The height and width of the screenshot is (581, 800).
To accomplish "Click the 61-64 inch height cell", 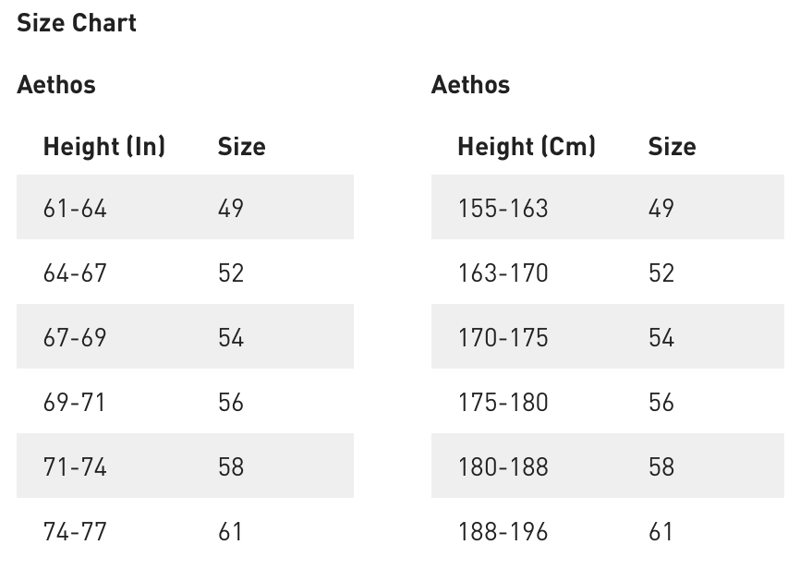I will coord(75,208).
